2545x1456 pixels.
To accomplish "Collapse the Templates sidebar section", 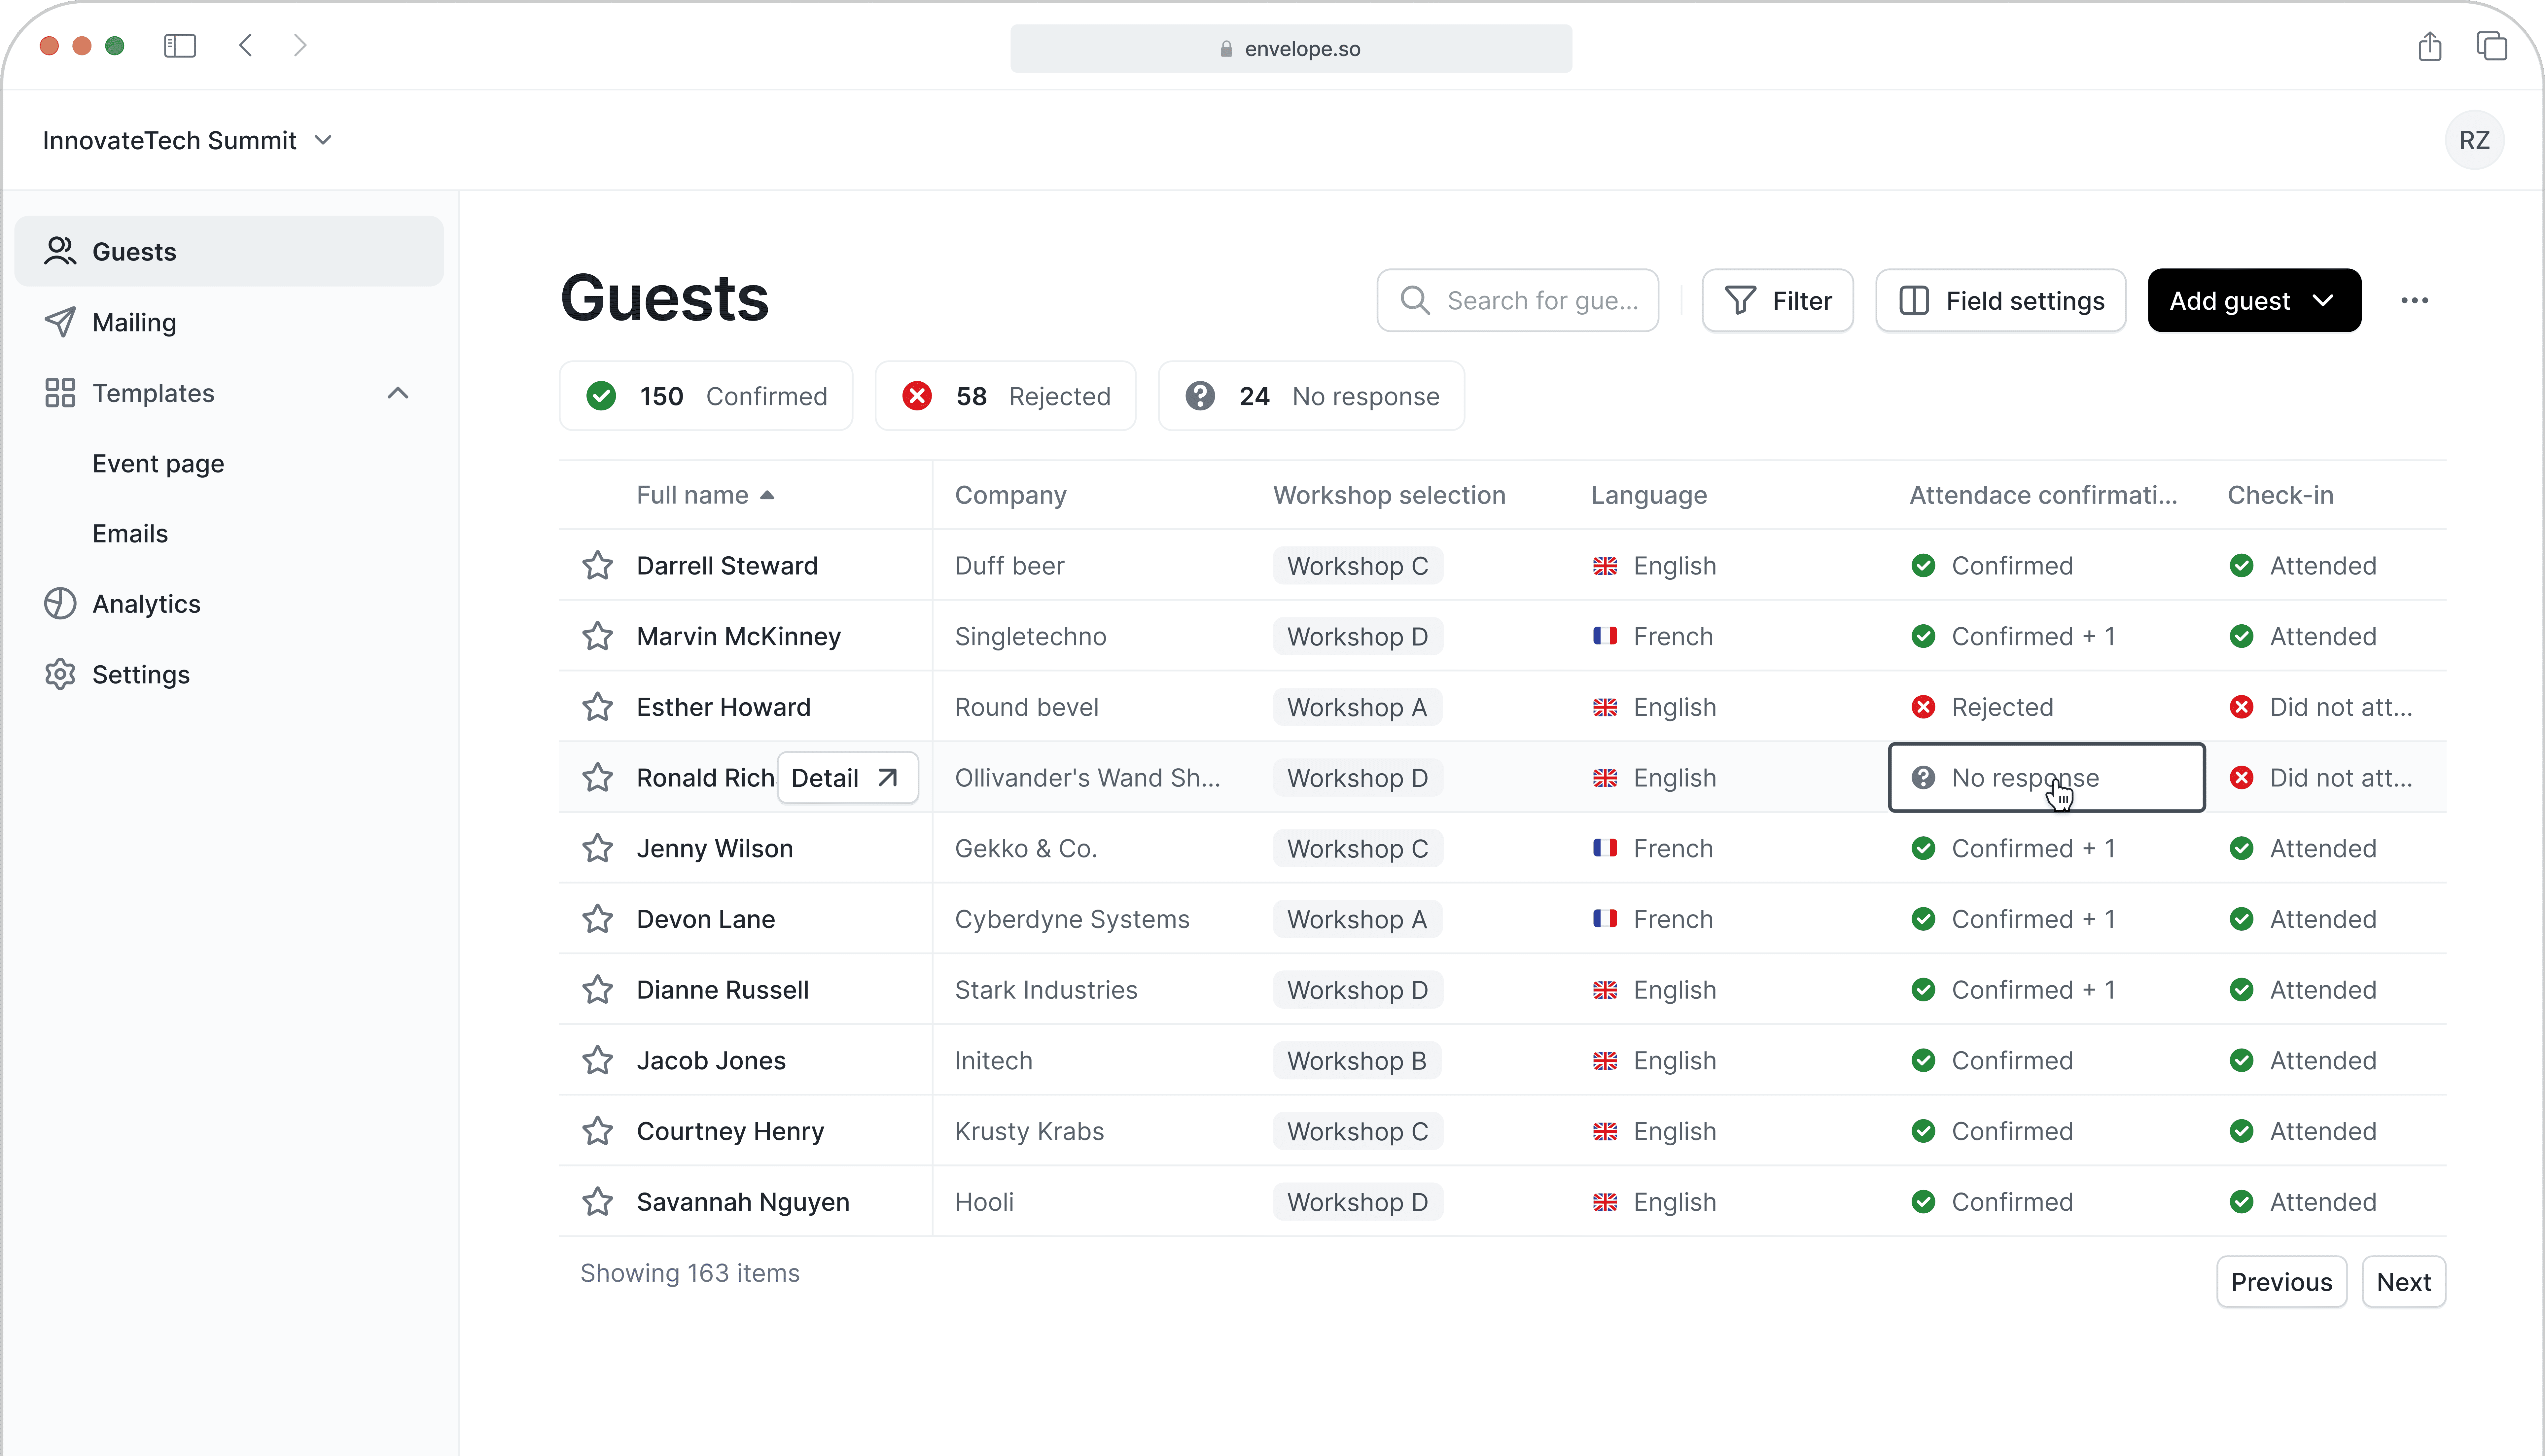I will pos(397,393).
